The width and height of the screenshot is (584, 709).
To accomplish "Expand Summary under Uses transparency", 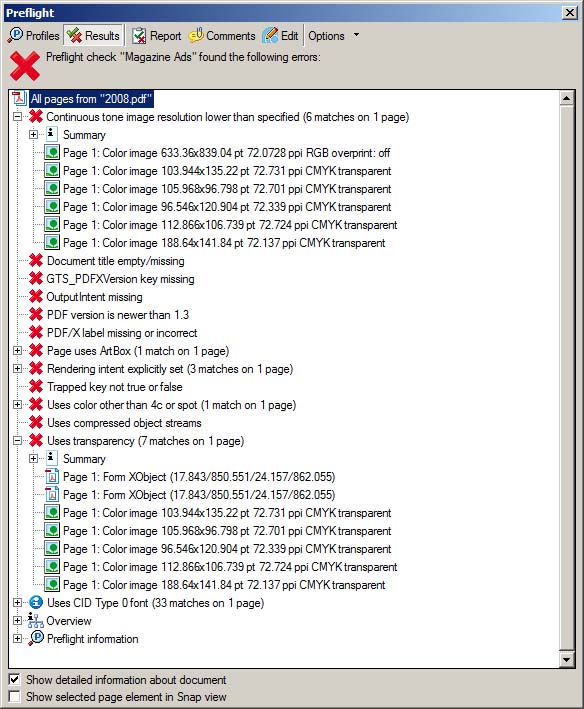I will [x=33, y=459].
